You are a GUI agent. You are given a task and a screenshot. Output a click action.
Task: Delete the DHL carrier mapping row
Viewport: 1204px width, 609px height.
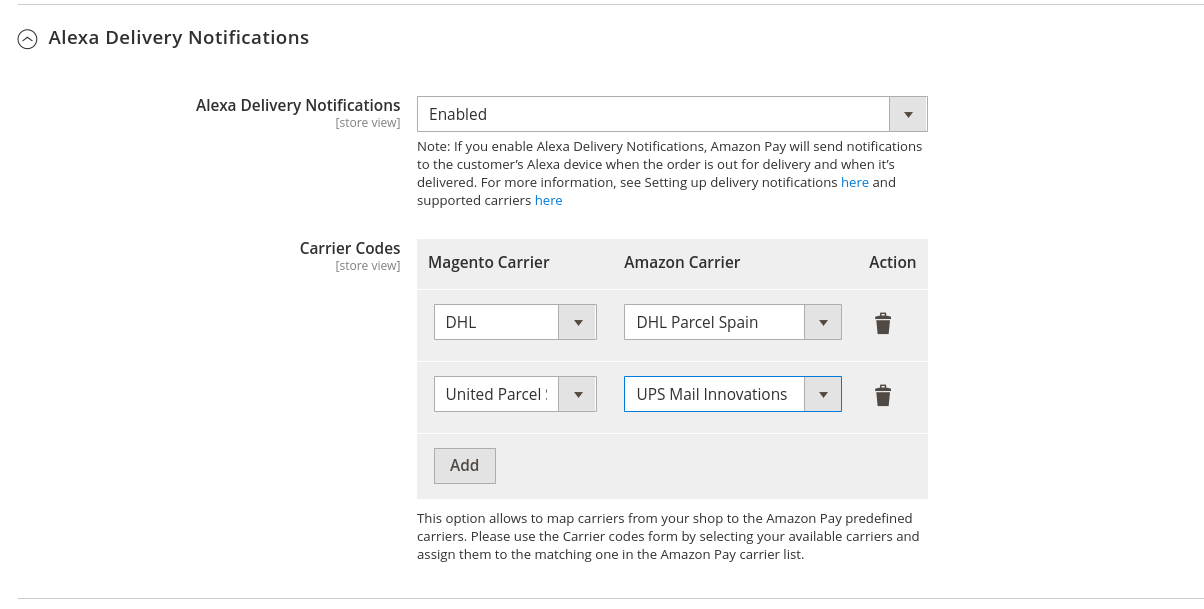click(883, 323)
